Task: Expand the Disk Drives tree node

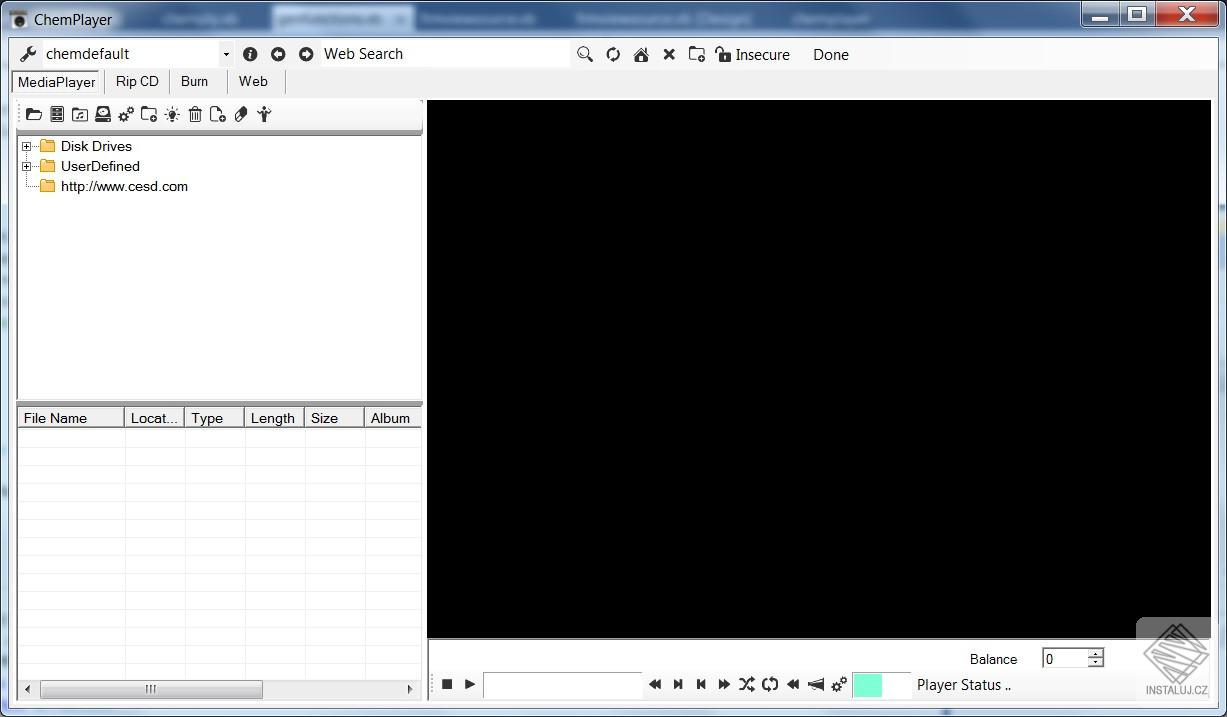Action: (27, 146)
